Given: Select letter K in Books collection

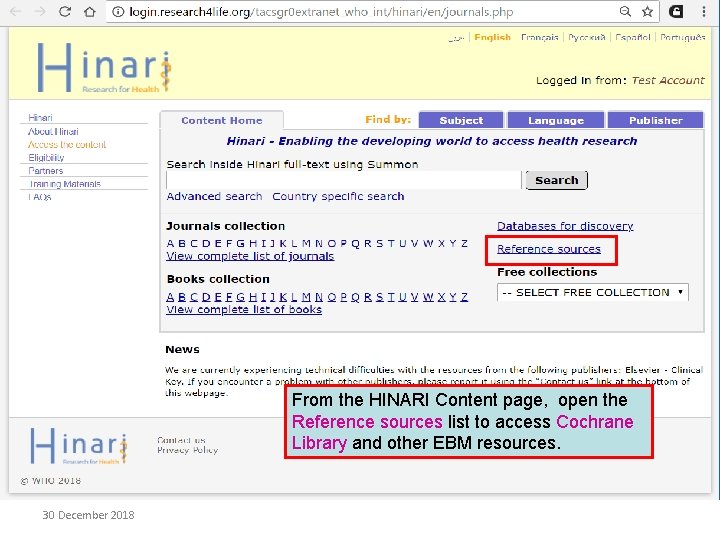Looking at the screenshot, I should (x=283, y=297).
